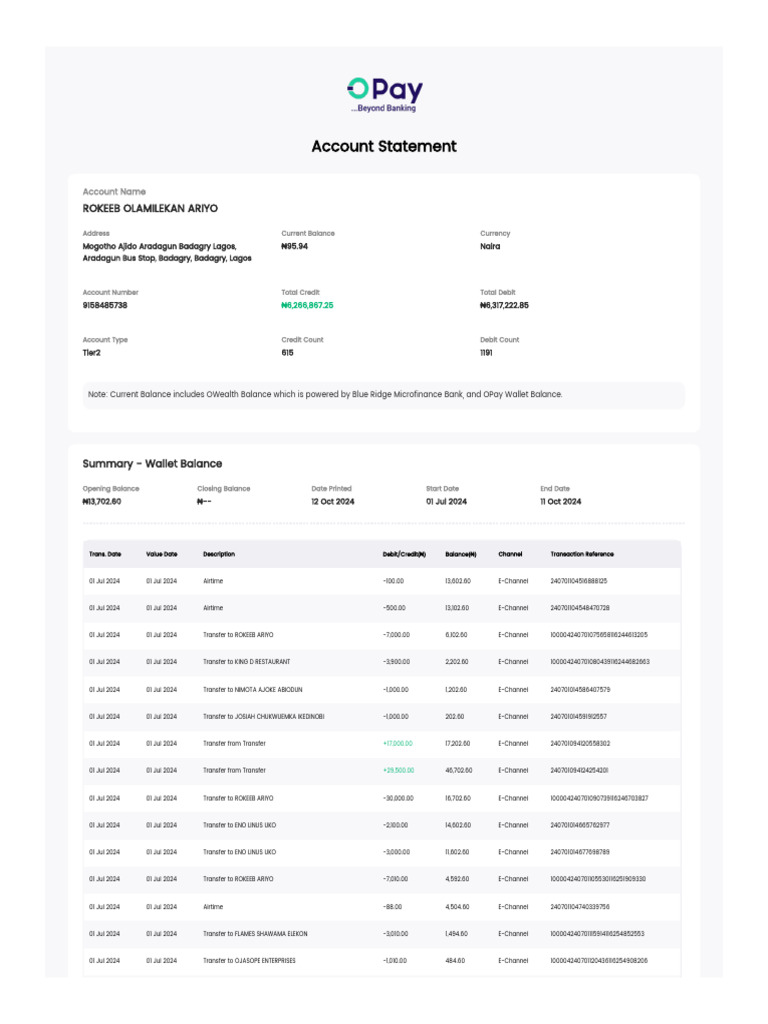Click the note about OWealth Balance
Image resolution: width=768 pixels, height=1024 pixels.
325,394
